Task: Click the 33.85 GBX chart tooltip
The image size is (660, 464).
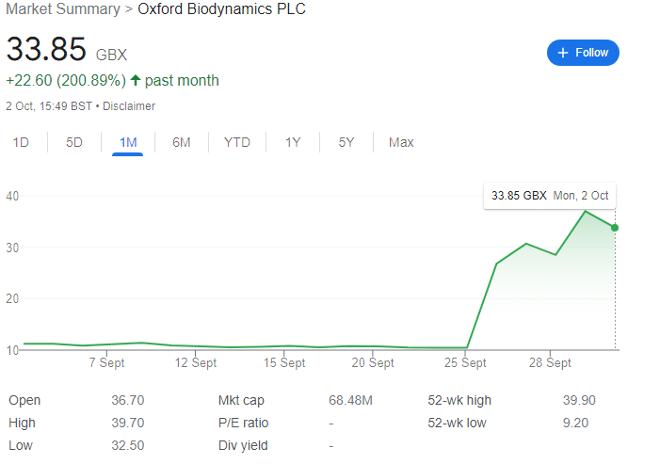Action: [550, 196]
